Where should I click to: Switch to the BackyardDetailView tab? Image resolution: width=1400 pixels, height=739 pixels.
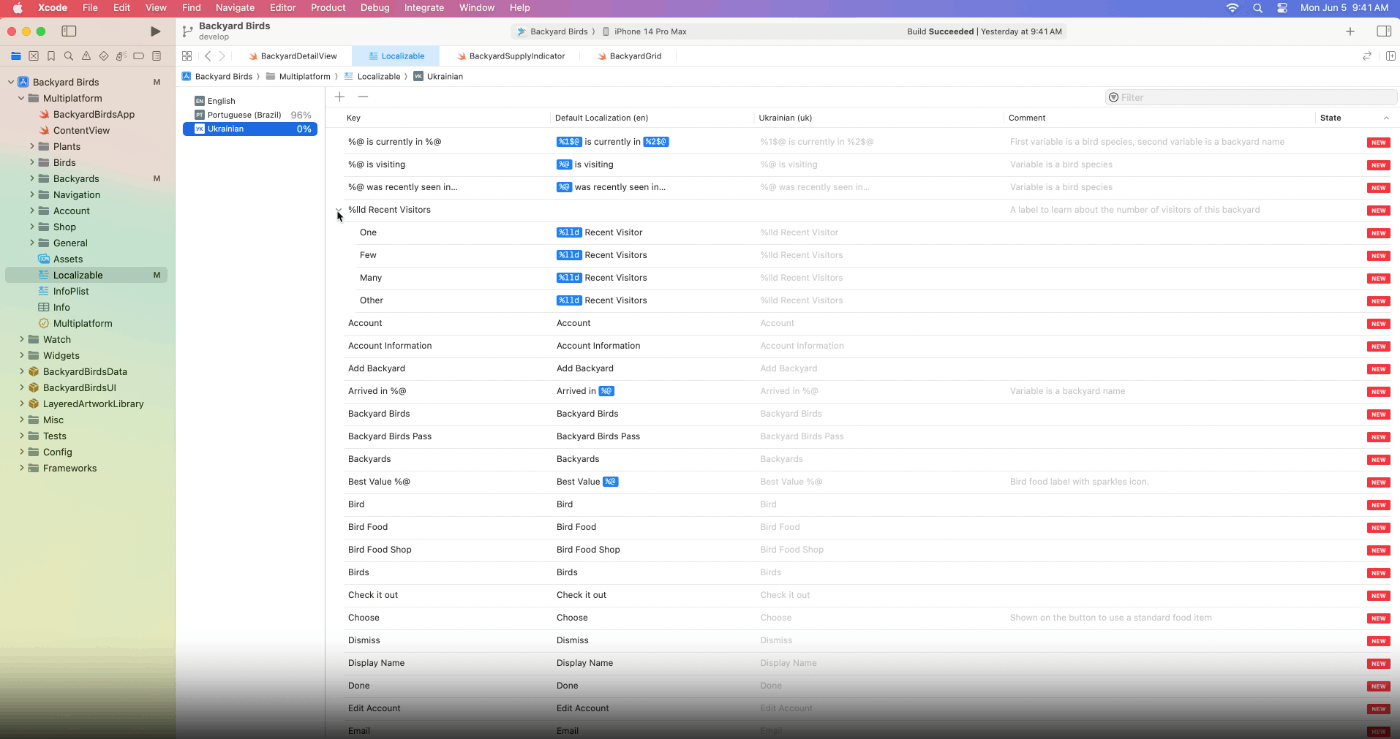[x=292, y=56]
